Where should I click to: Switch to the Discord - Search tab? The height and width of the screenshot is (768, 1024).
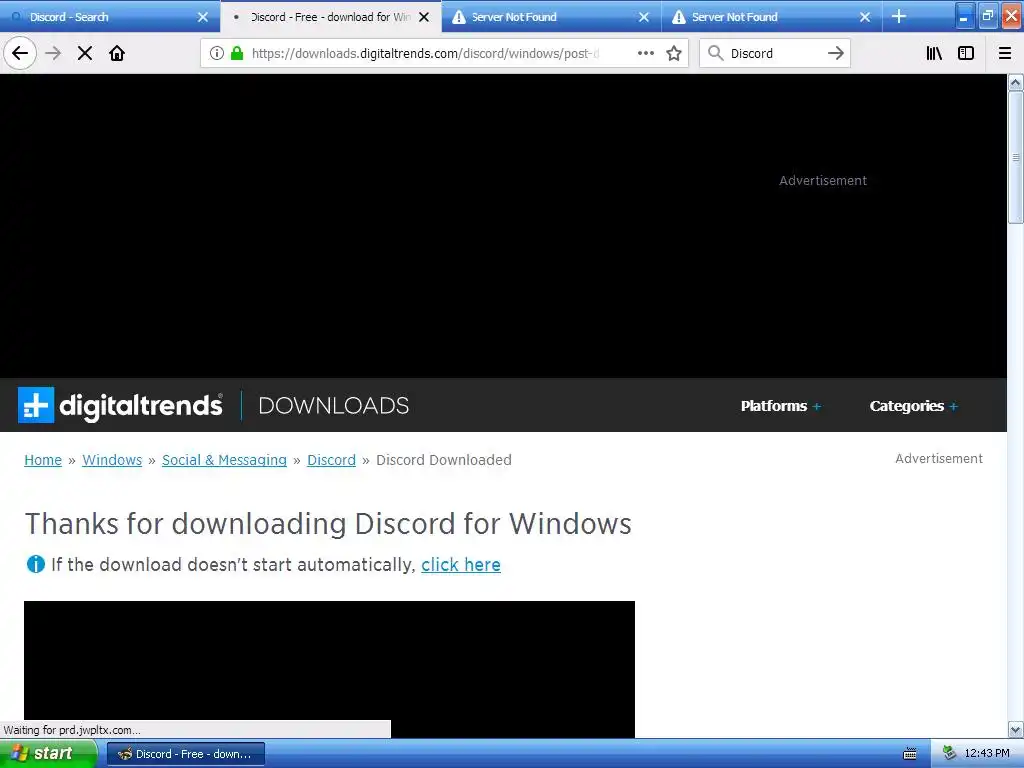[110, 17]
